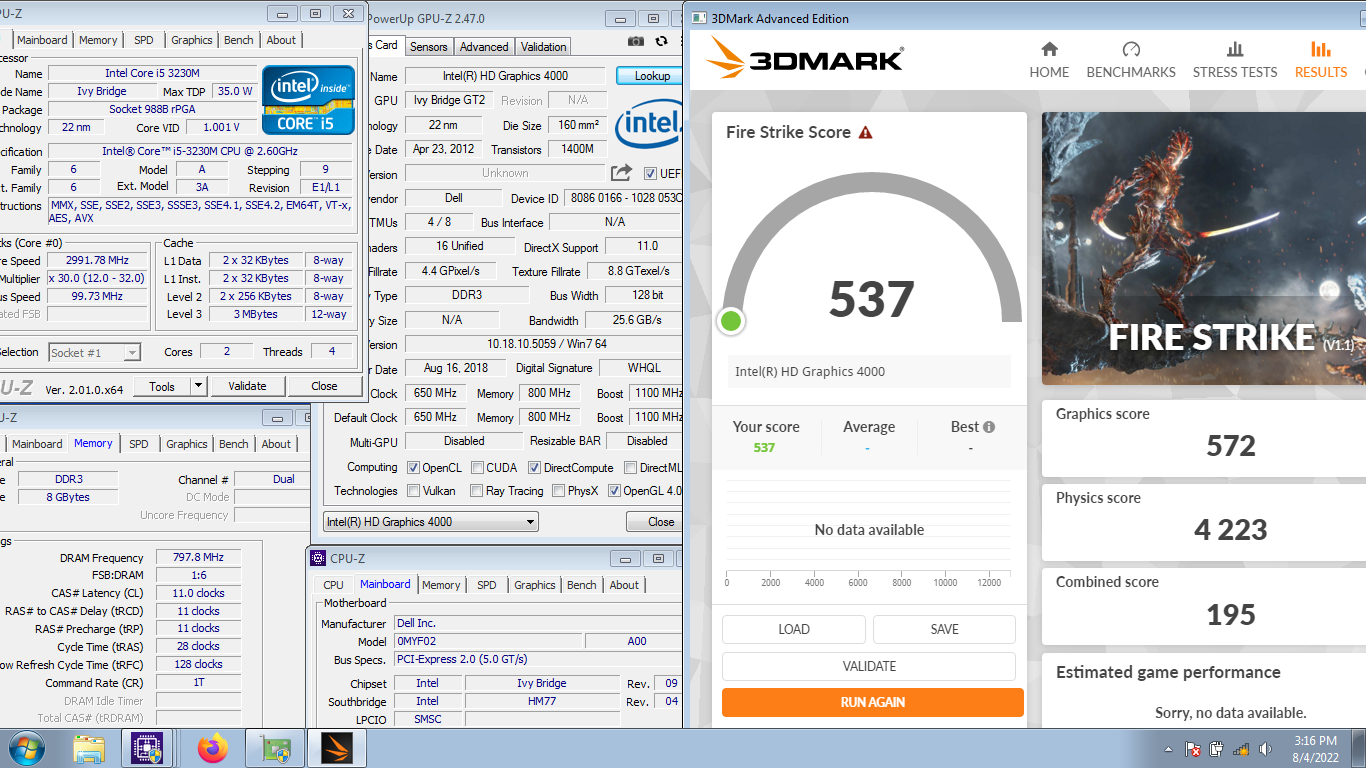Click the info icon next to Best
The width and height of the screenshot is (1366, 768).
tap(989, 427)
